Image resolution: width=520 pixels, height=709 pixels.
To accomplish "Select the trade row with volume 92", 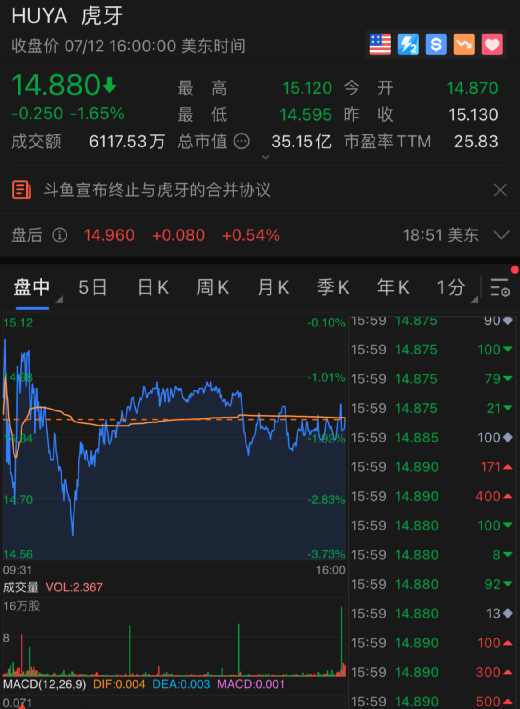I will [x=432, y=584].
